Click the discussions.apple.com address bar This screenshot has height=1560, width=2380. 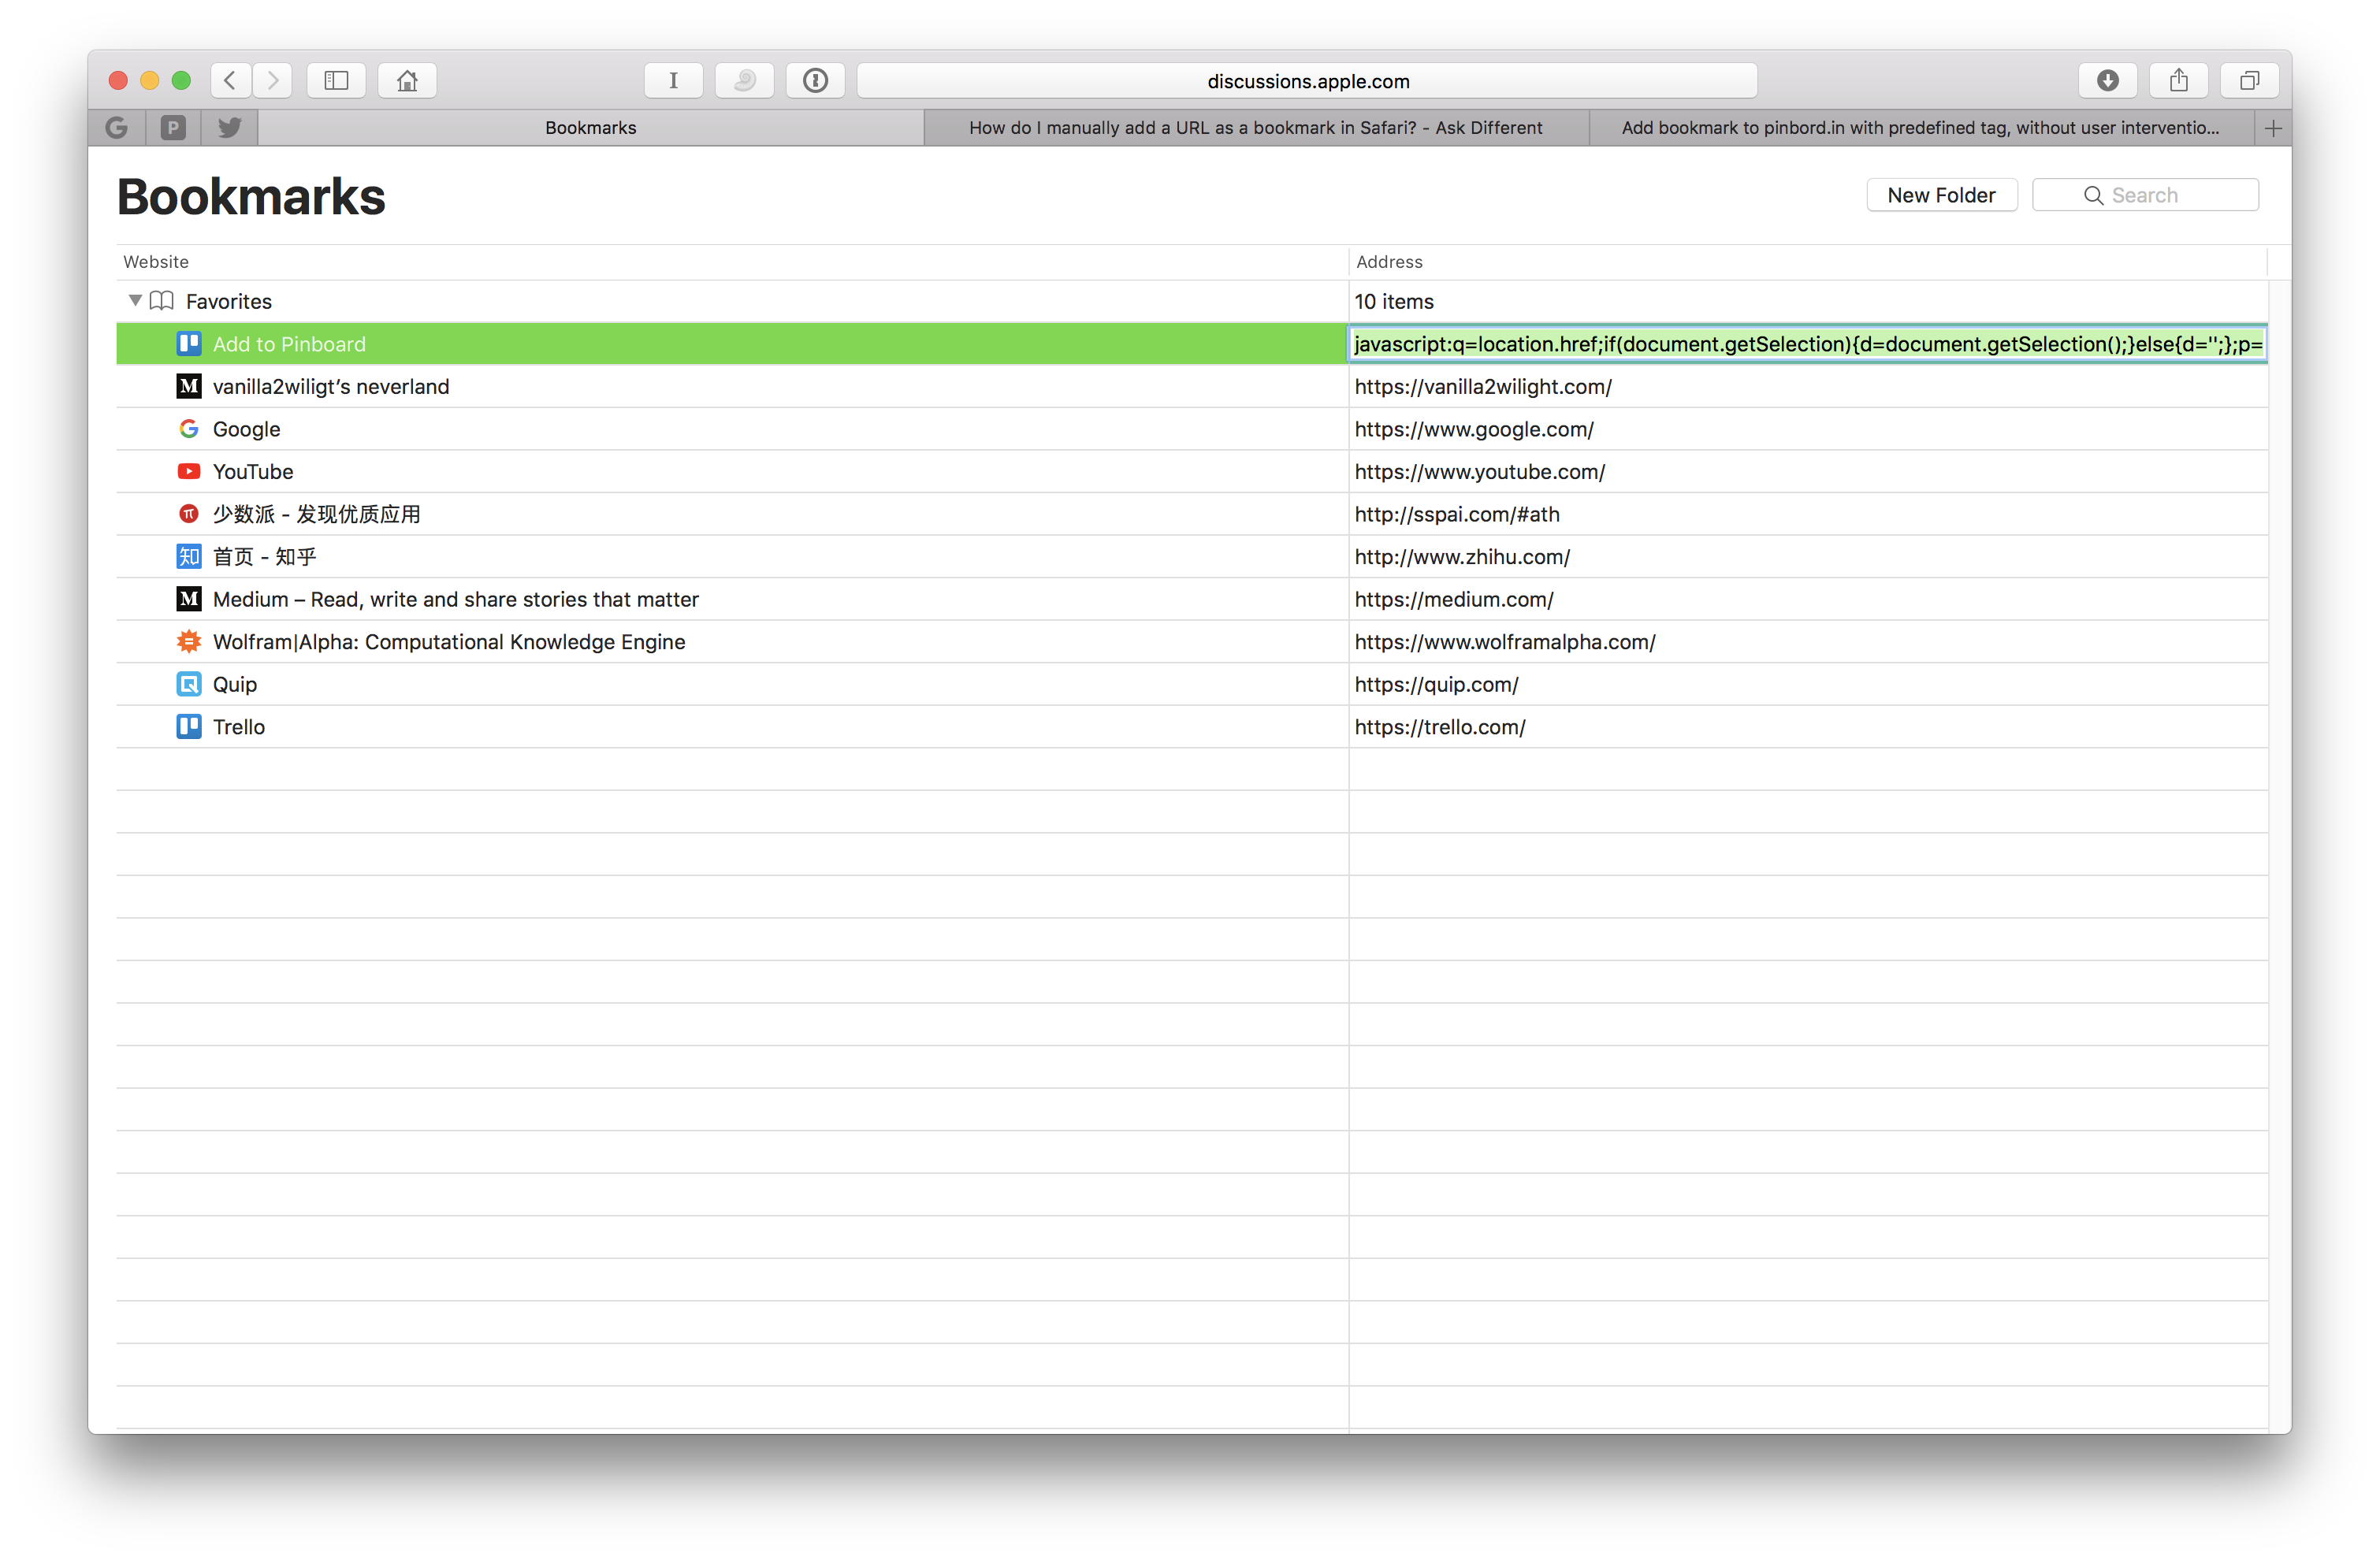click(x=1307, y=81)
